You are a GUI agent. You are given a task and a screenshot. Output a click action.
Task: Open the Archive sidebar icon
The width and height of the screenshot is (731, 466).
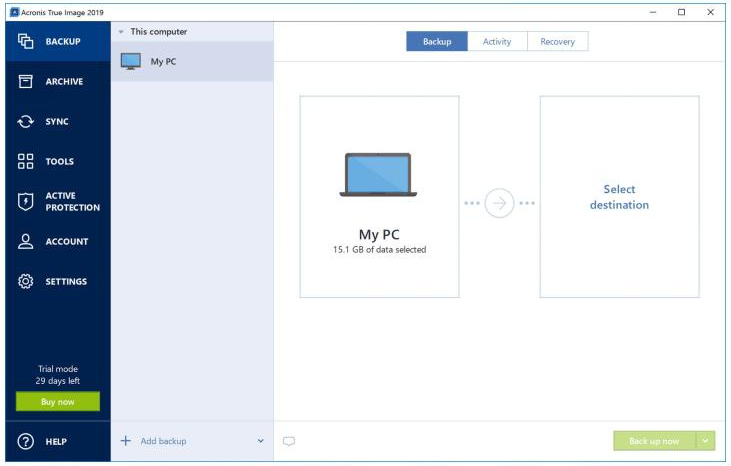click(x=26, y=82)
